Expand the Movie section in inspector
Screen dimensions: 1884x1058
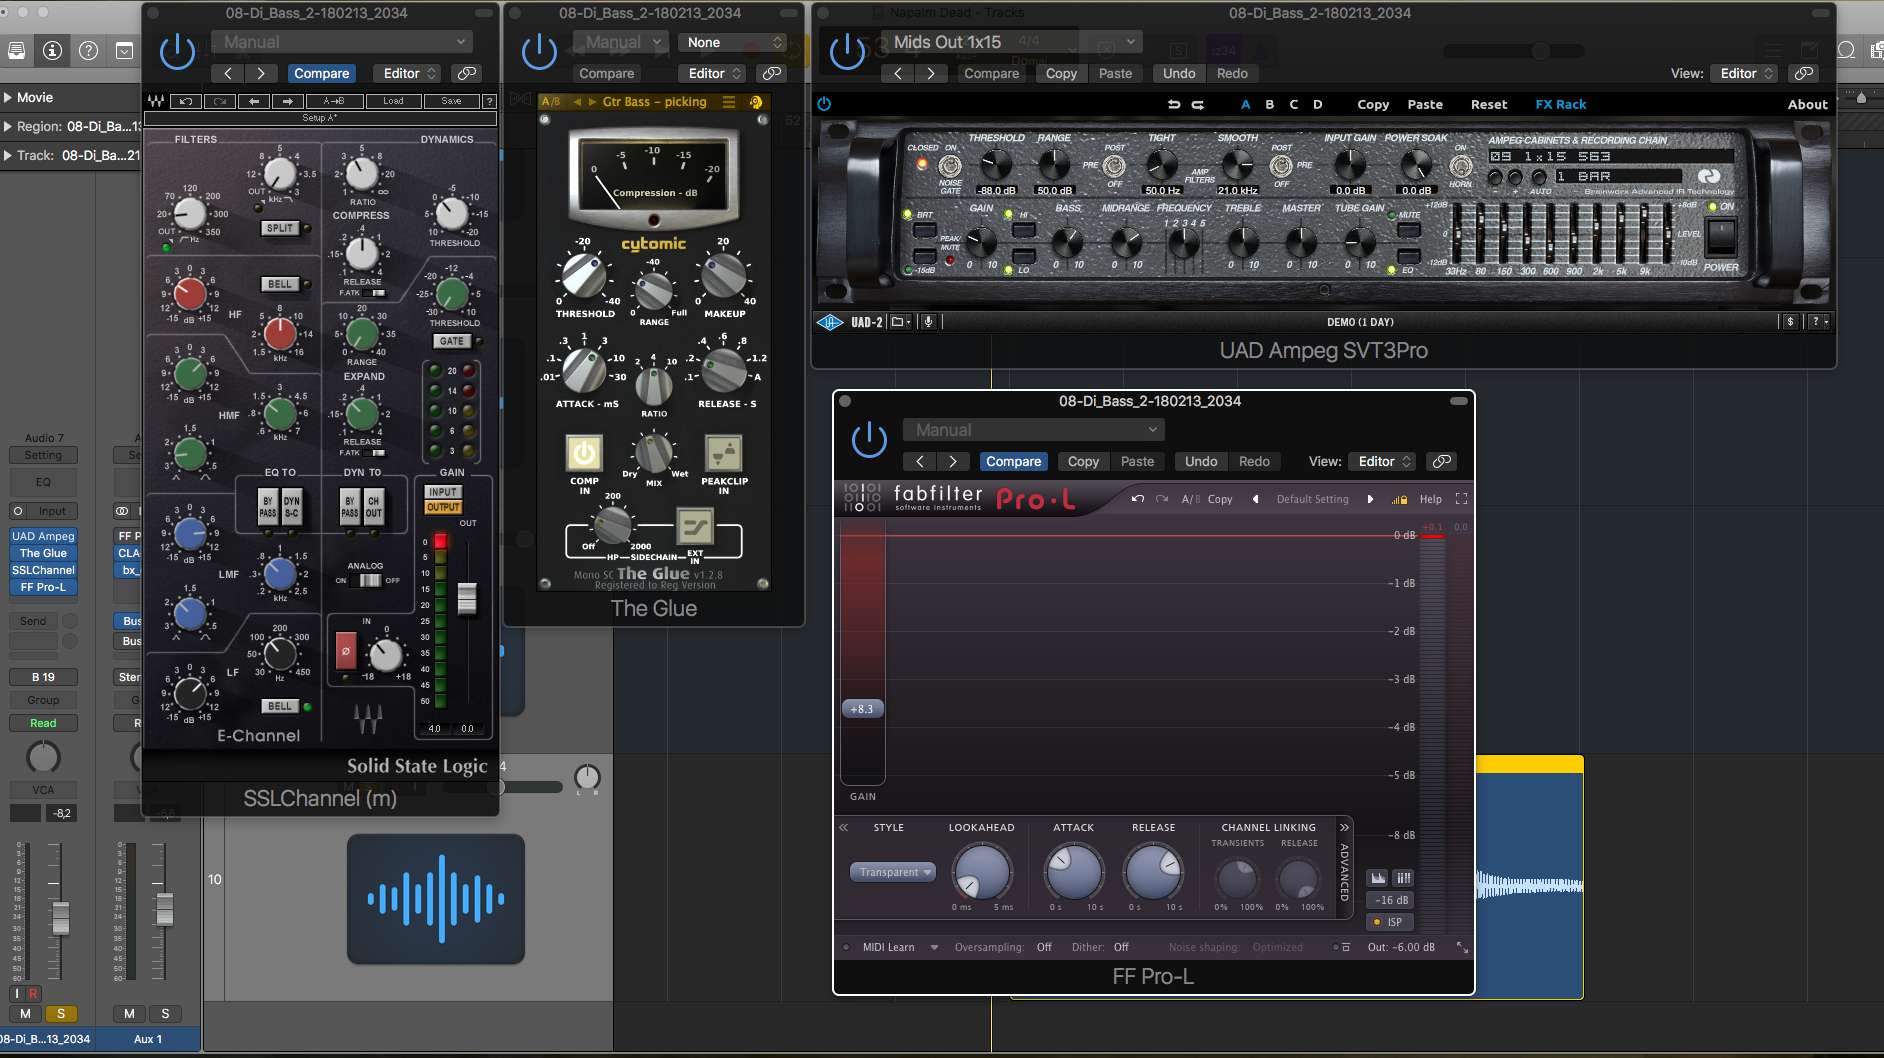pyautogui.click(x=9, y=97)
